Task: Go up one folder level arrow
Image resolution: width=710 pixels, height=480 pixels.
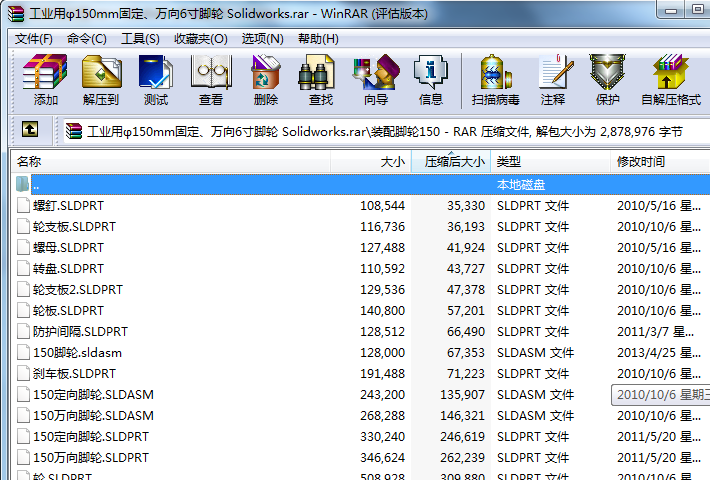Action: pyautogui.click(x=30, y=130)
